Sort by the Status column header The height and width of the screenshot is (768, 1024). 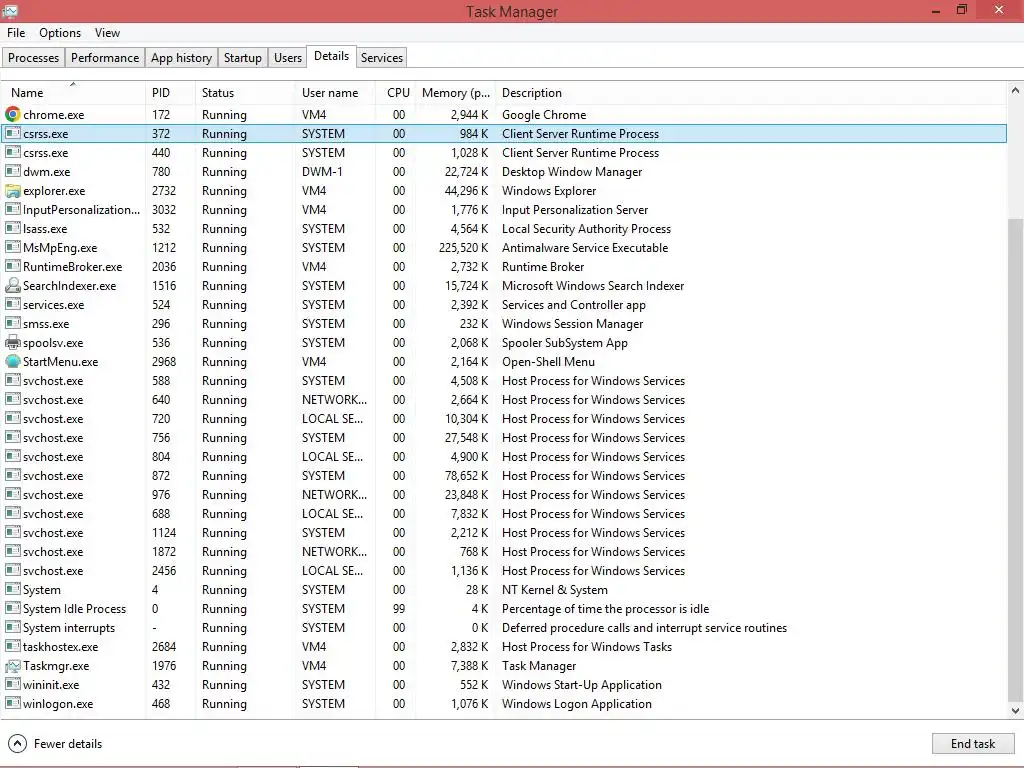click(x=245, y=93)
